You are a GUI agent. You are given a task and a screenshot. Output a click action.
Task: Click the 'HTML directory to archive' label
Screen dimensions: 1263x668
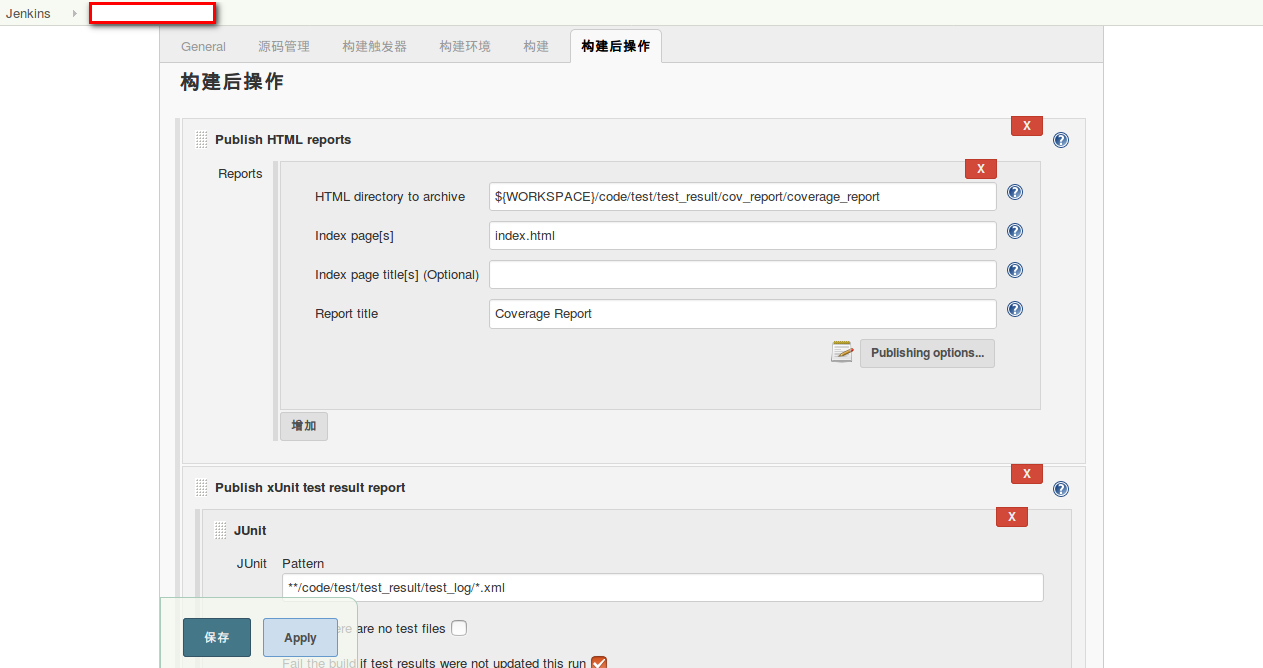tap(390, 197)
